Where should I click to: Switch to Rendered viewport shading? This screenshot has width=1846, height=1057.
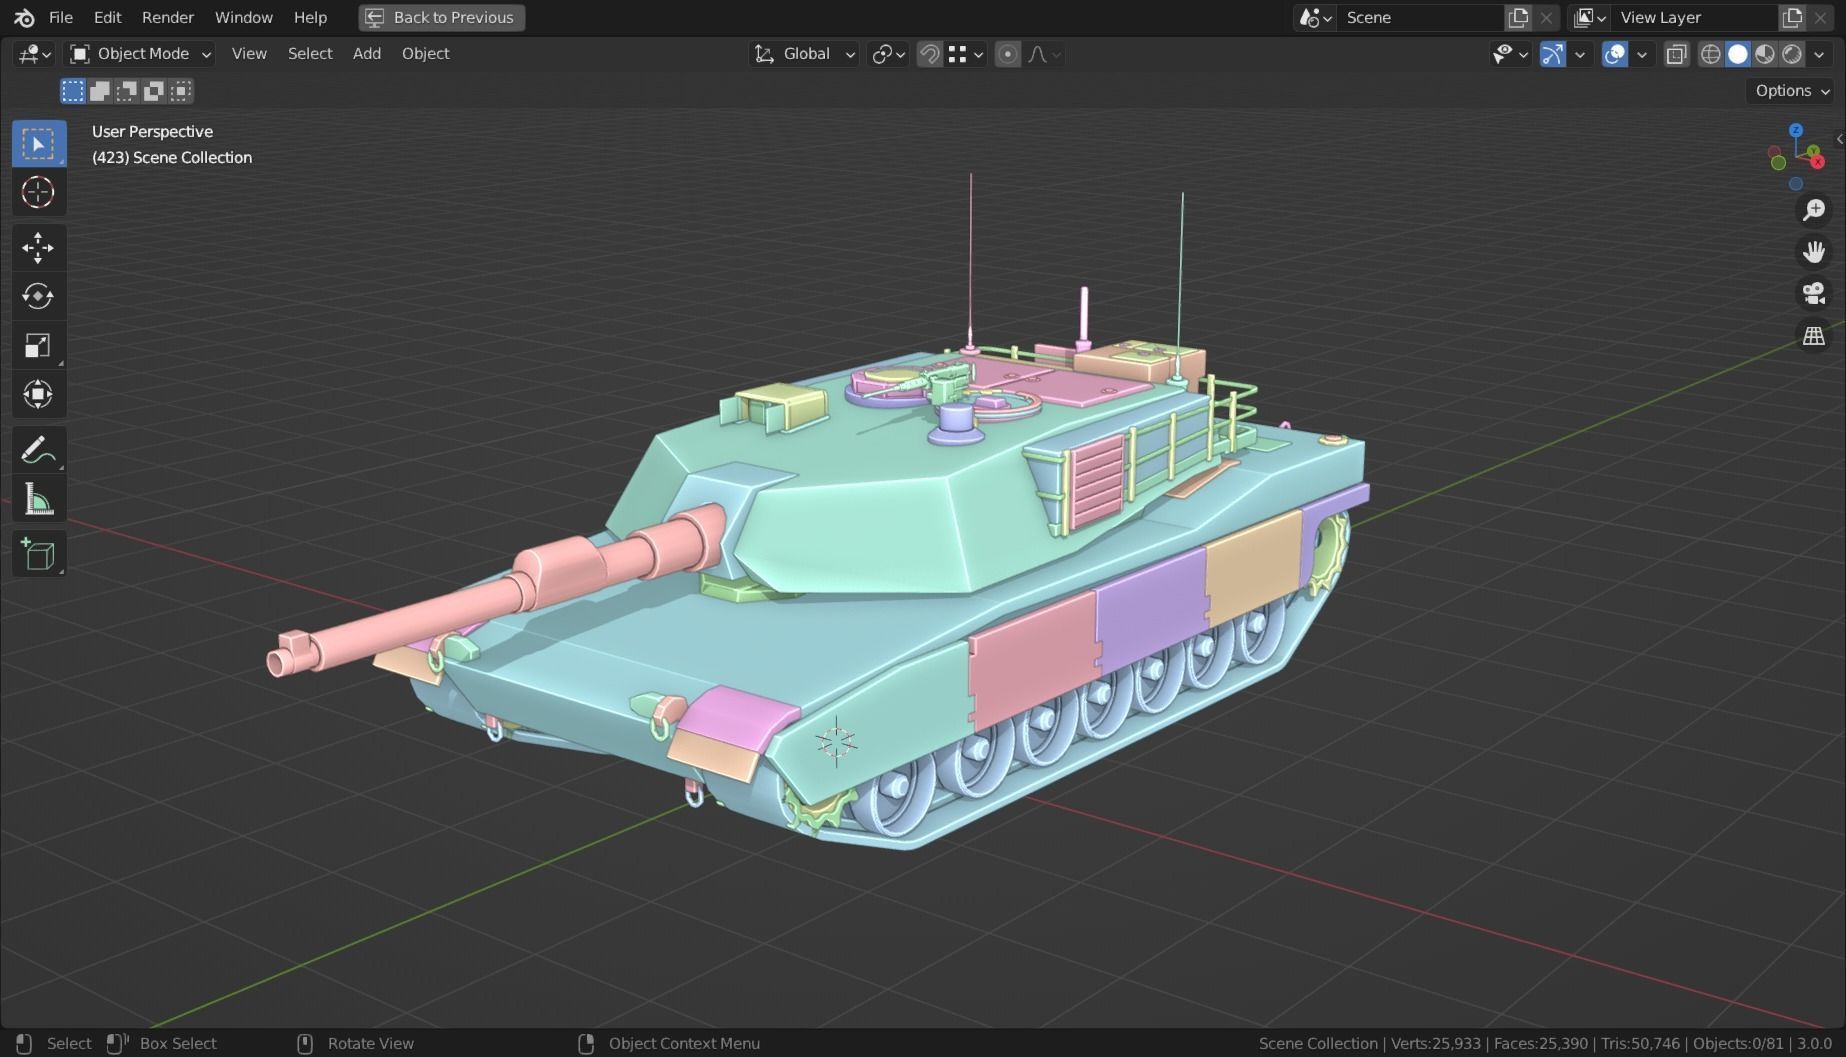(x=1792, y=54)
